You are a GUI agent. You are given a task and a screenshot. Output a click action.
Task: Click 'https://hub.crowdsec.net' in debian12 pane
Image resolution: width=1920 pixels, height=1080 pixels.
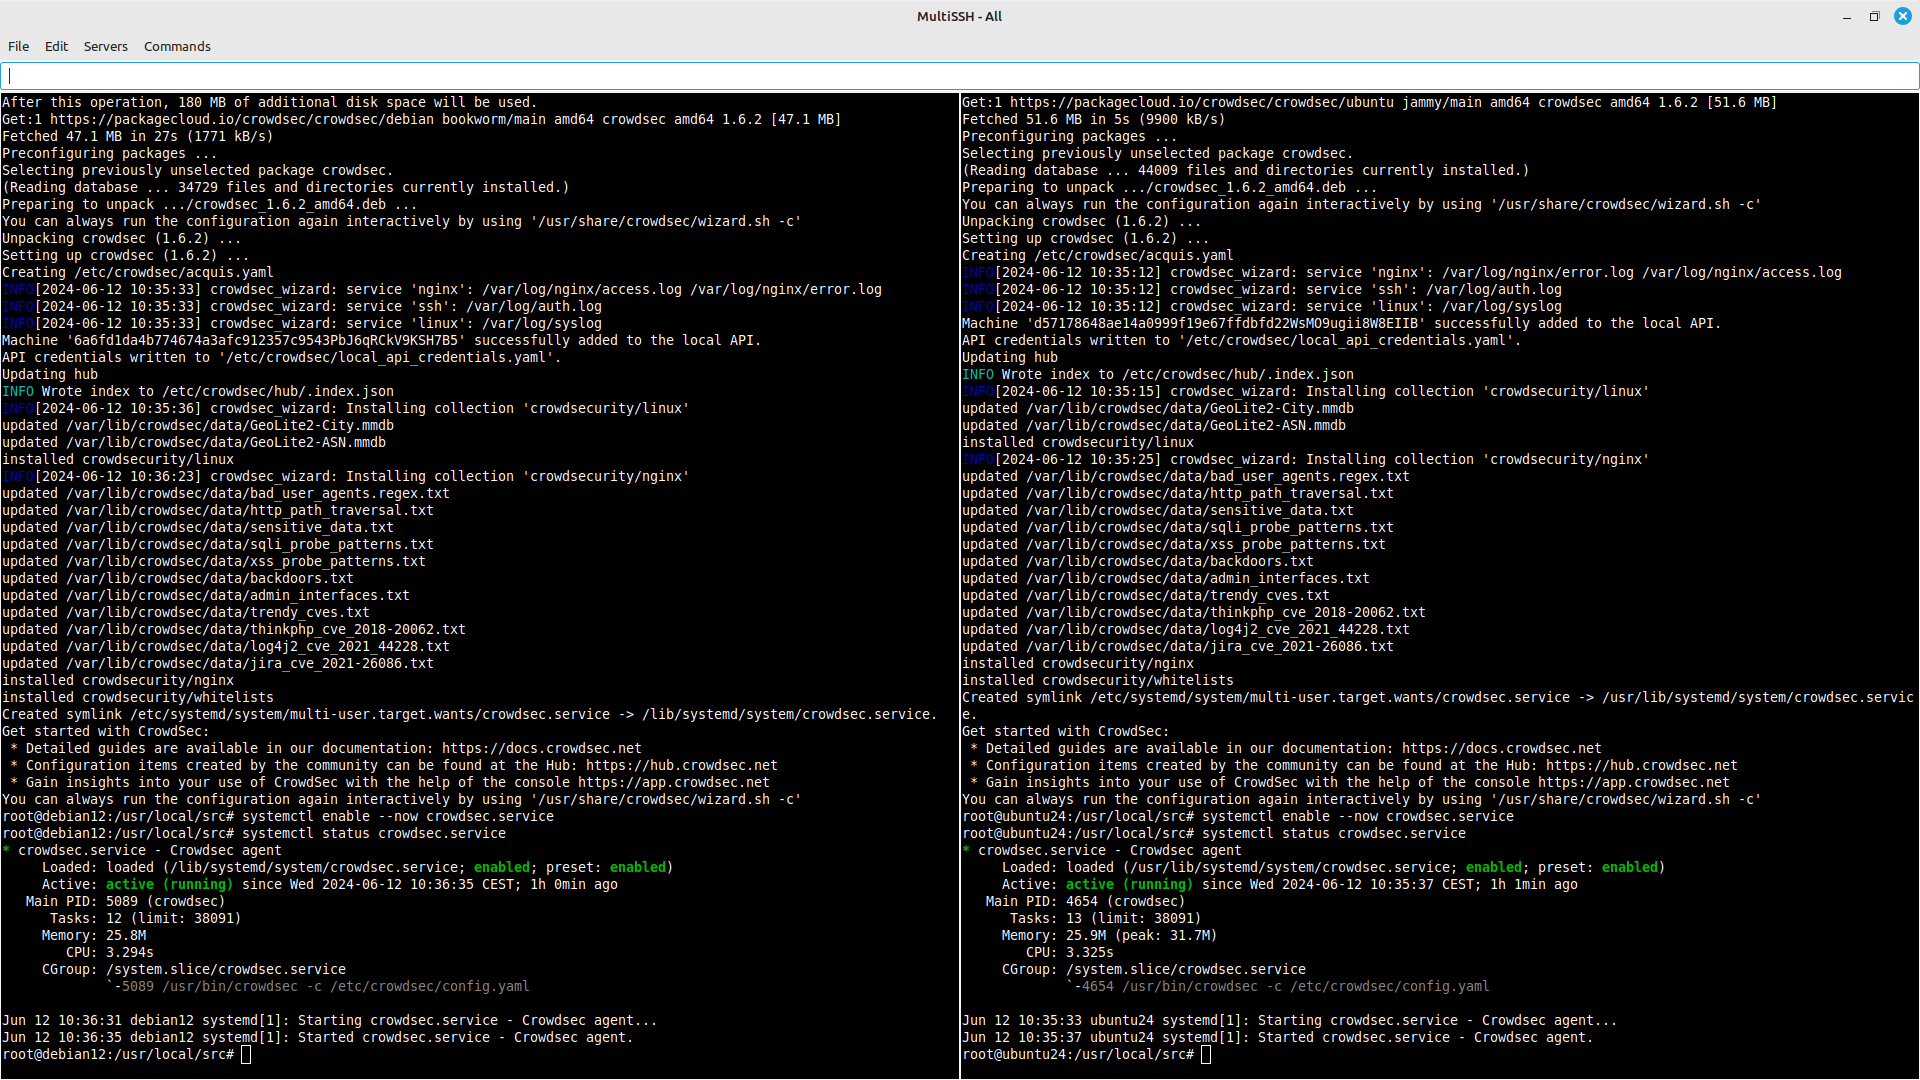[x=682, y=765]
